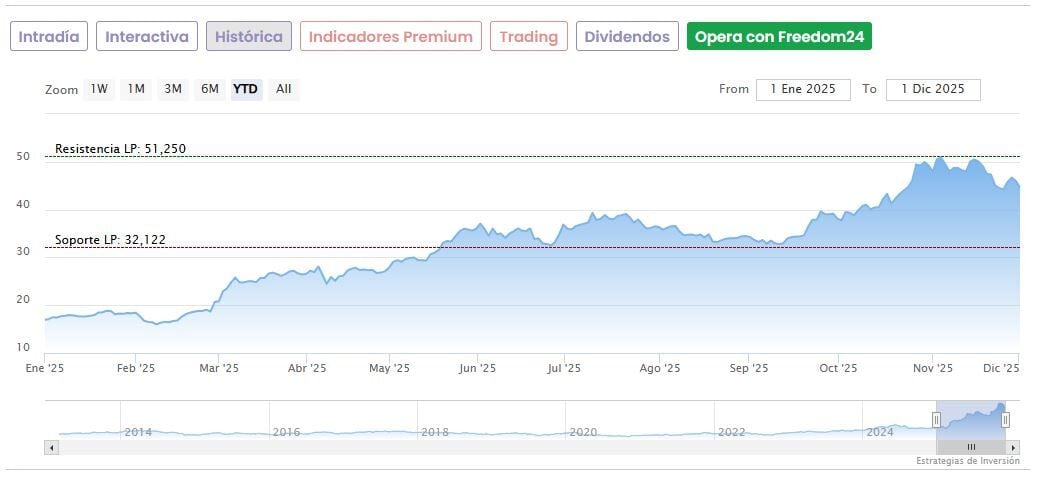The width and height of the screenshot is (1037, 478).
Task: Switch zoom to 6M
Action: [x=209, y=89]
